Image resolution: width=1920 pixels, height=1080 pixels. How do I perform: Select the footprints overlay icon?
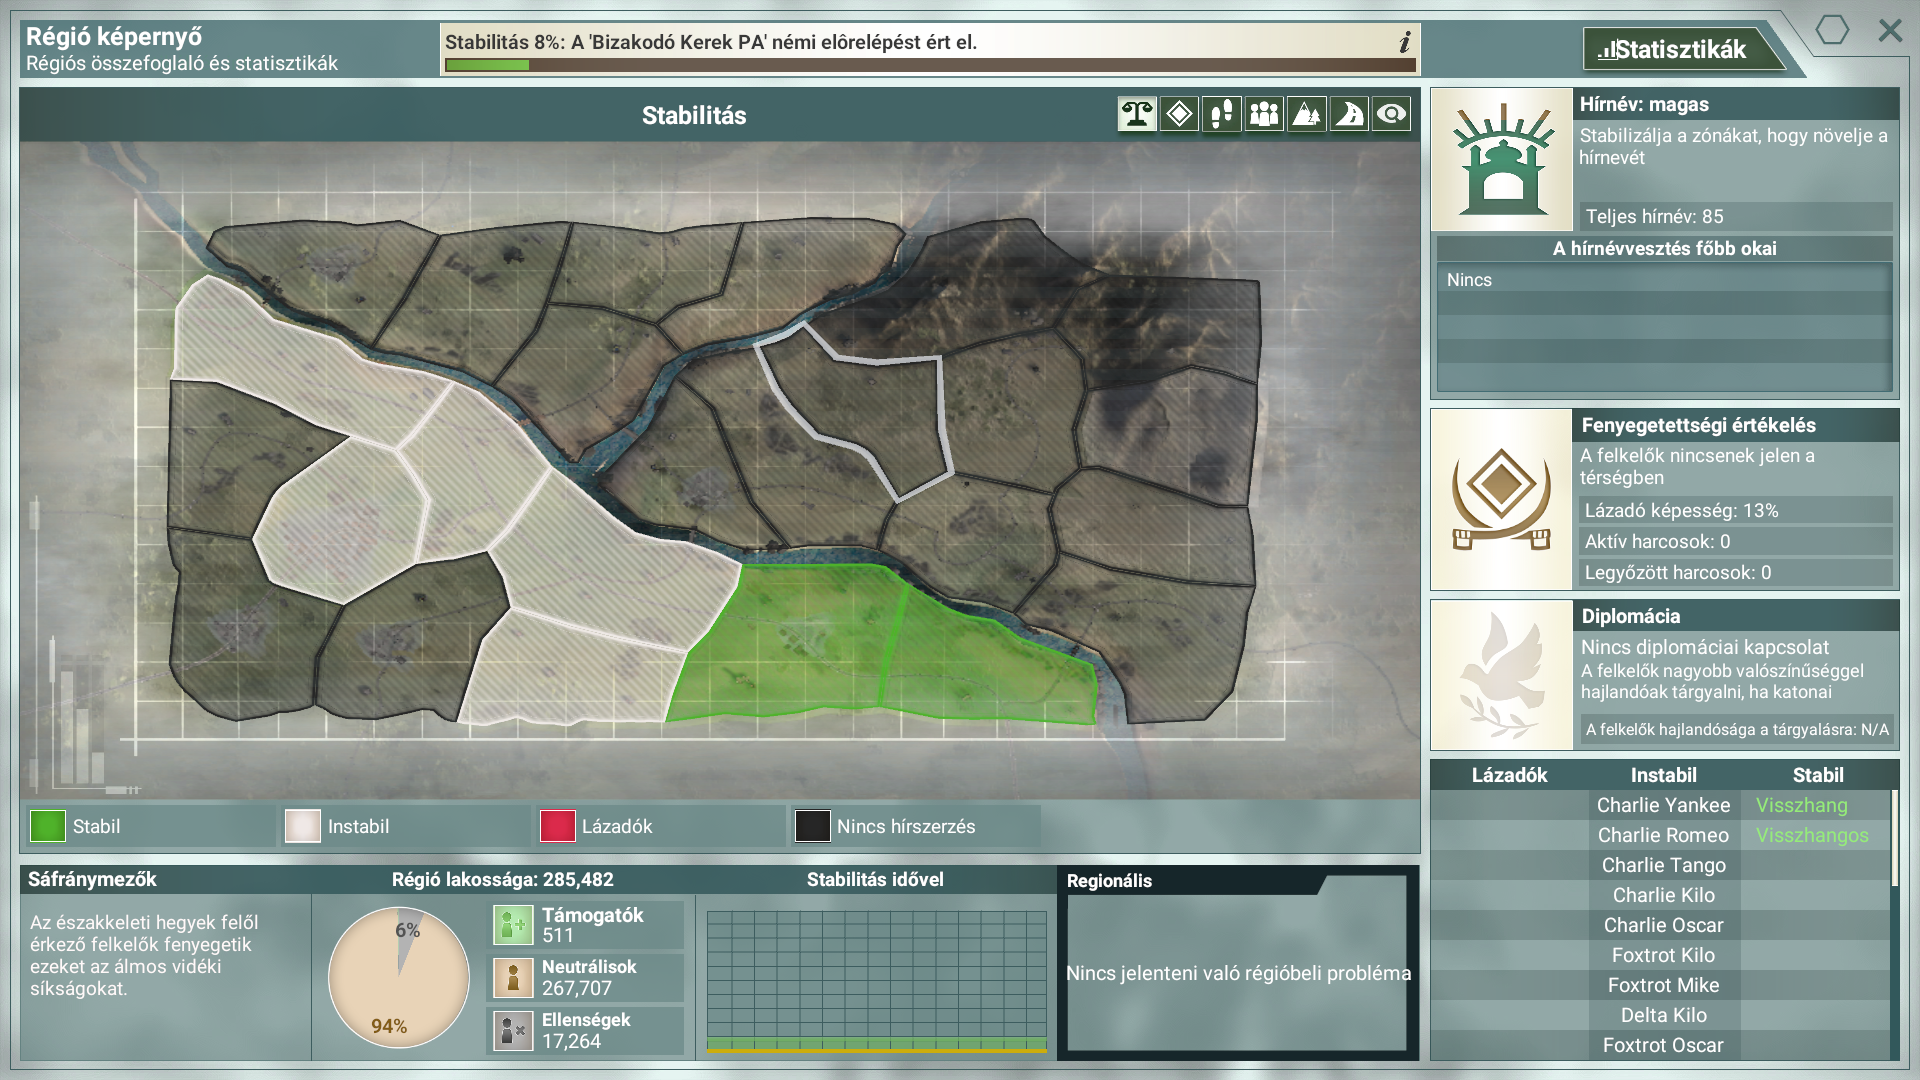pos(1221,114)
